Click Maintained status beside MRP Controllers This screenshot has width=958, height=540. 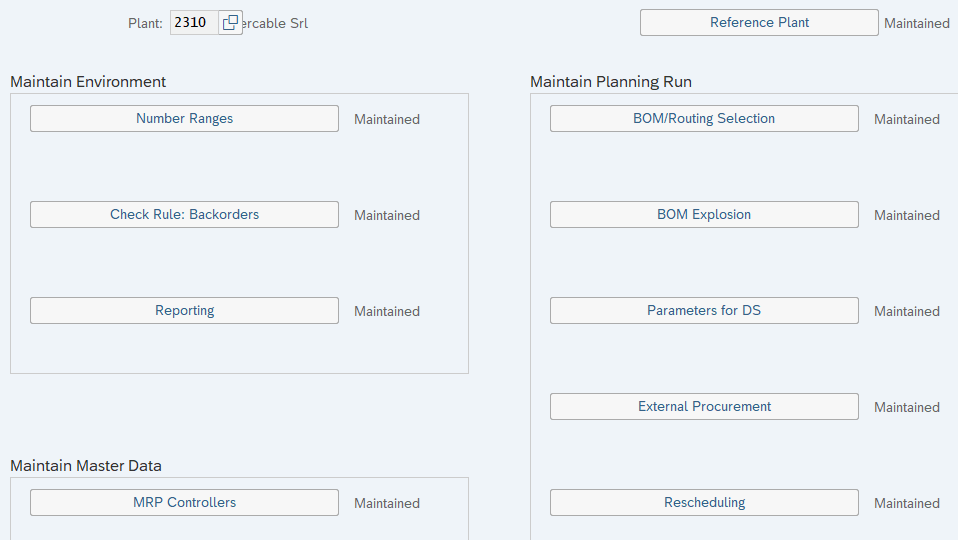click(x=387, y=504)
